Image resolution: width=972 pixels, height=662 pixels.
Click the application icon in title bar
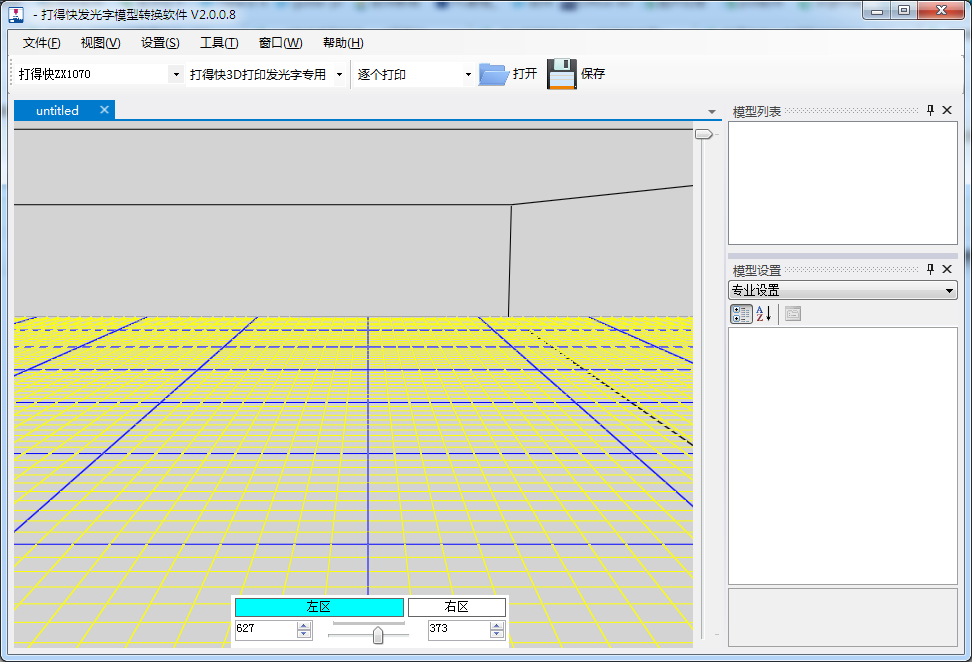(x=17, y=14)
